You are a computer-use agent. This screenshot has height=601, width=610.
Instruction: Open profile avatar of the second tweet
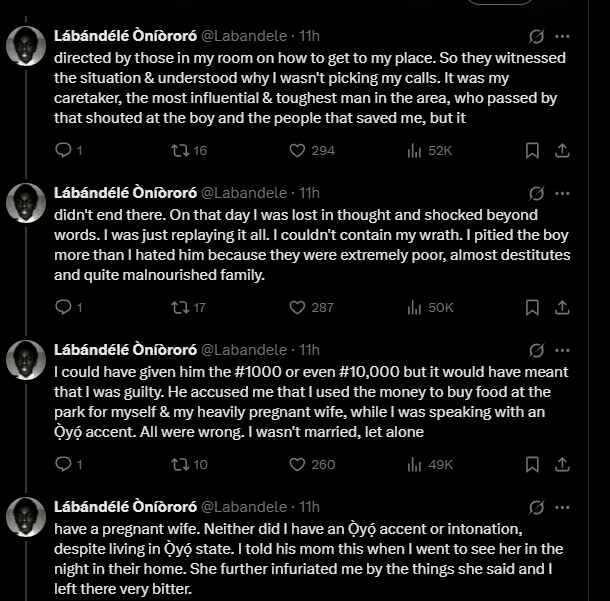point(27,203)
